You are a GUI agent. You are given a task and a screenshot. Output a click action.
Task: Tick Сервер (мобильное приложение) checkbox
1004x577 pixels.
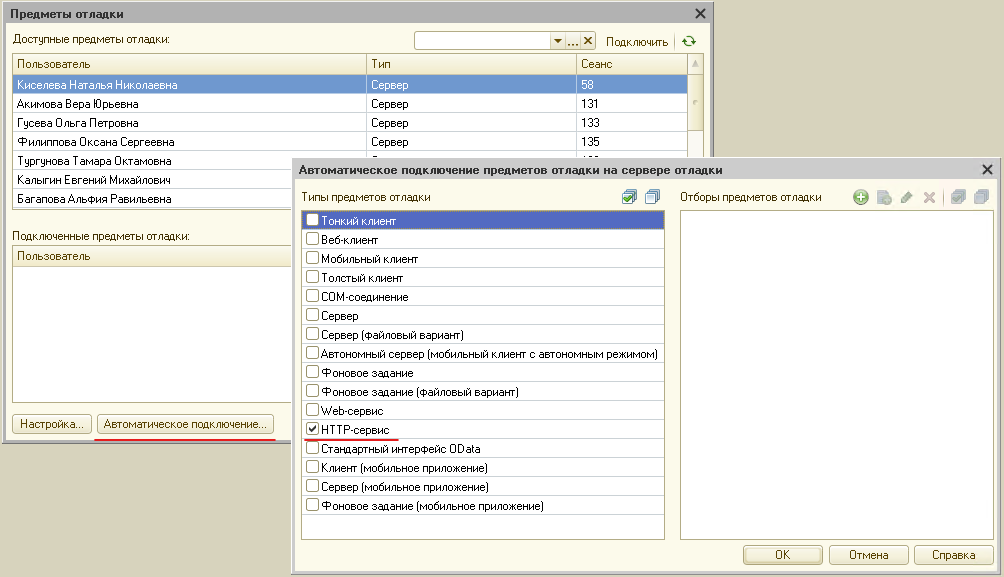tap(312, 486)
